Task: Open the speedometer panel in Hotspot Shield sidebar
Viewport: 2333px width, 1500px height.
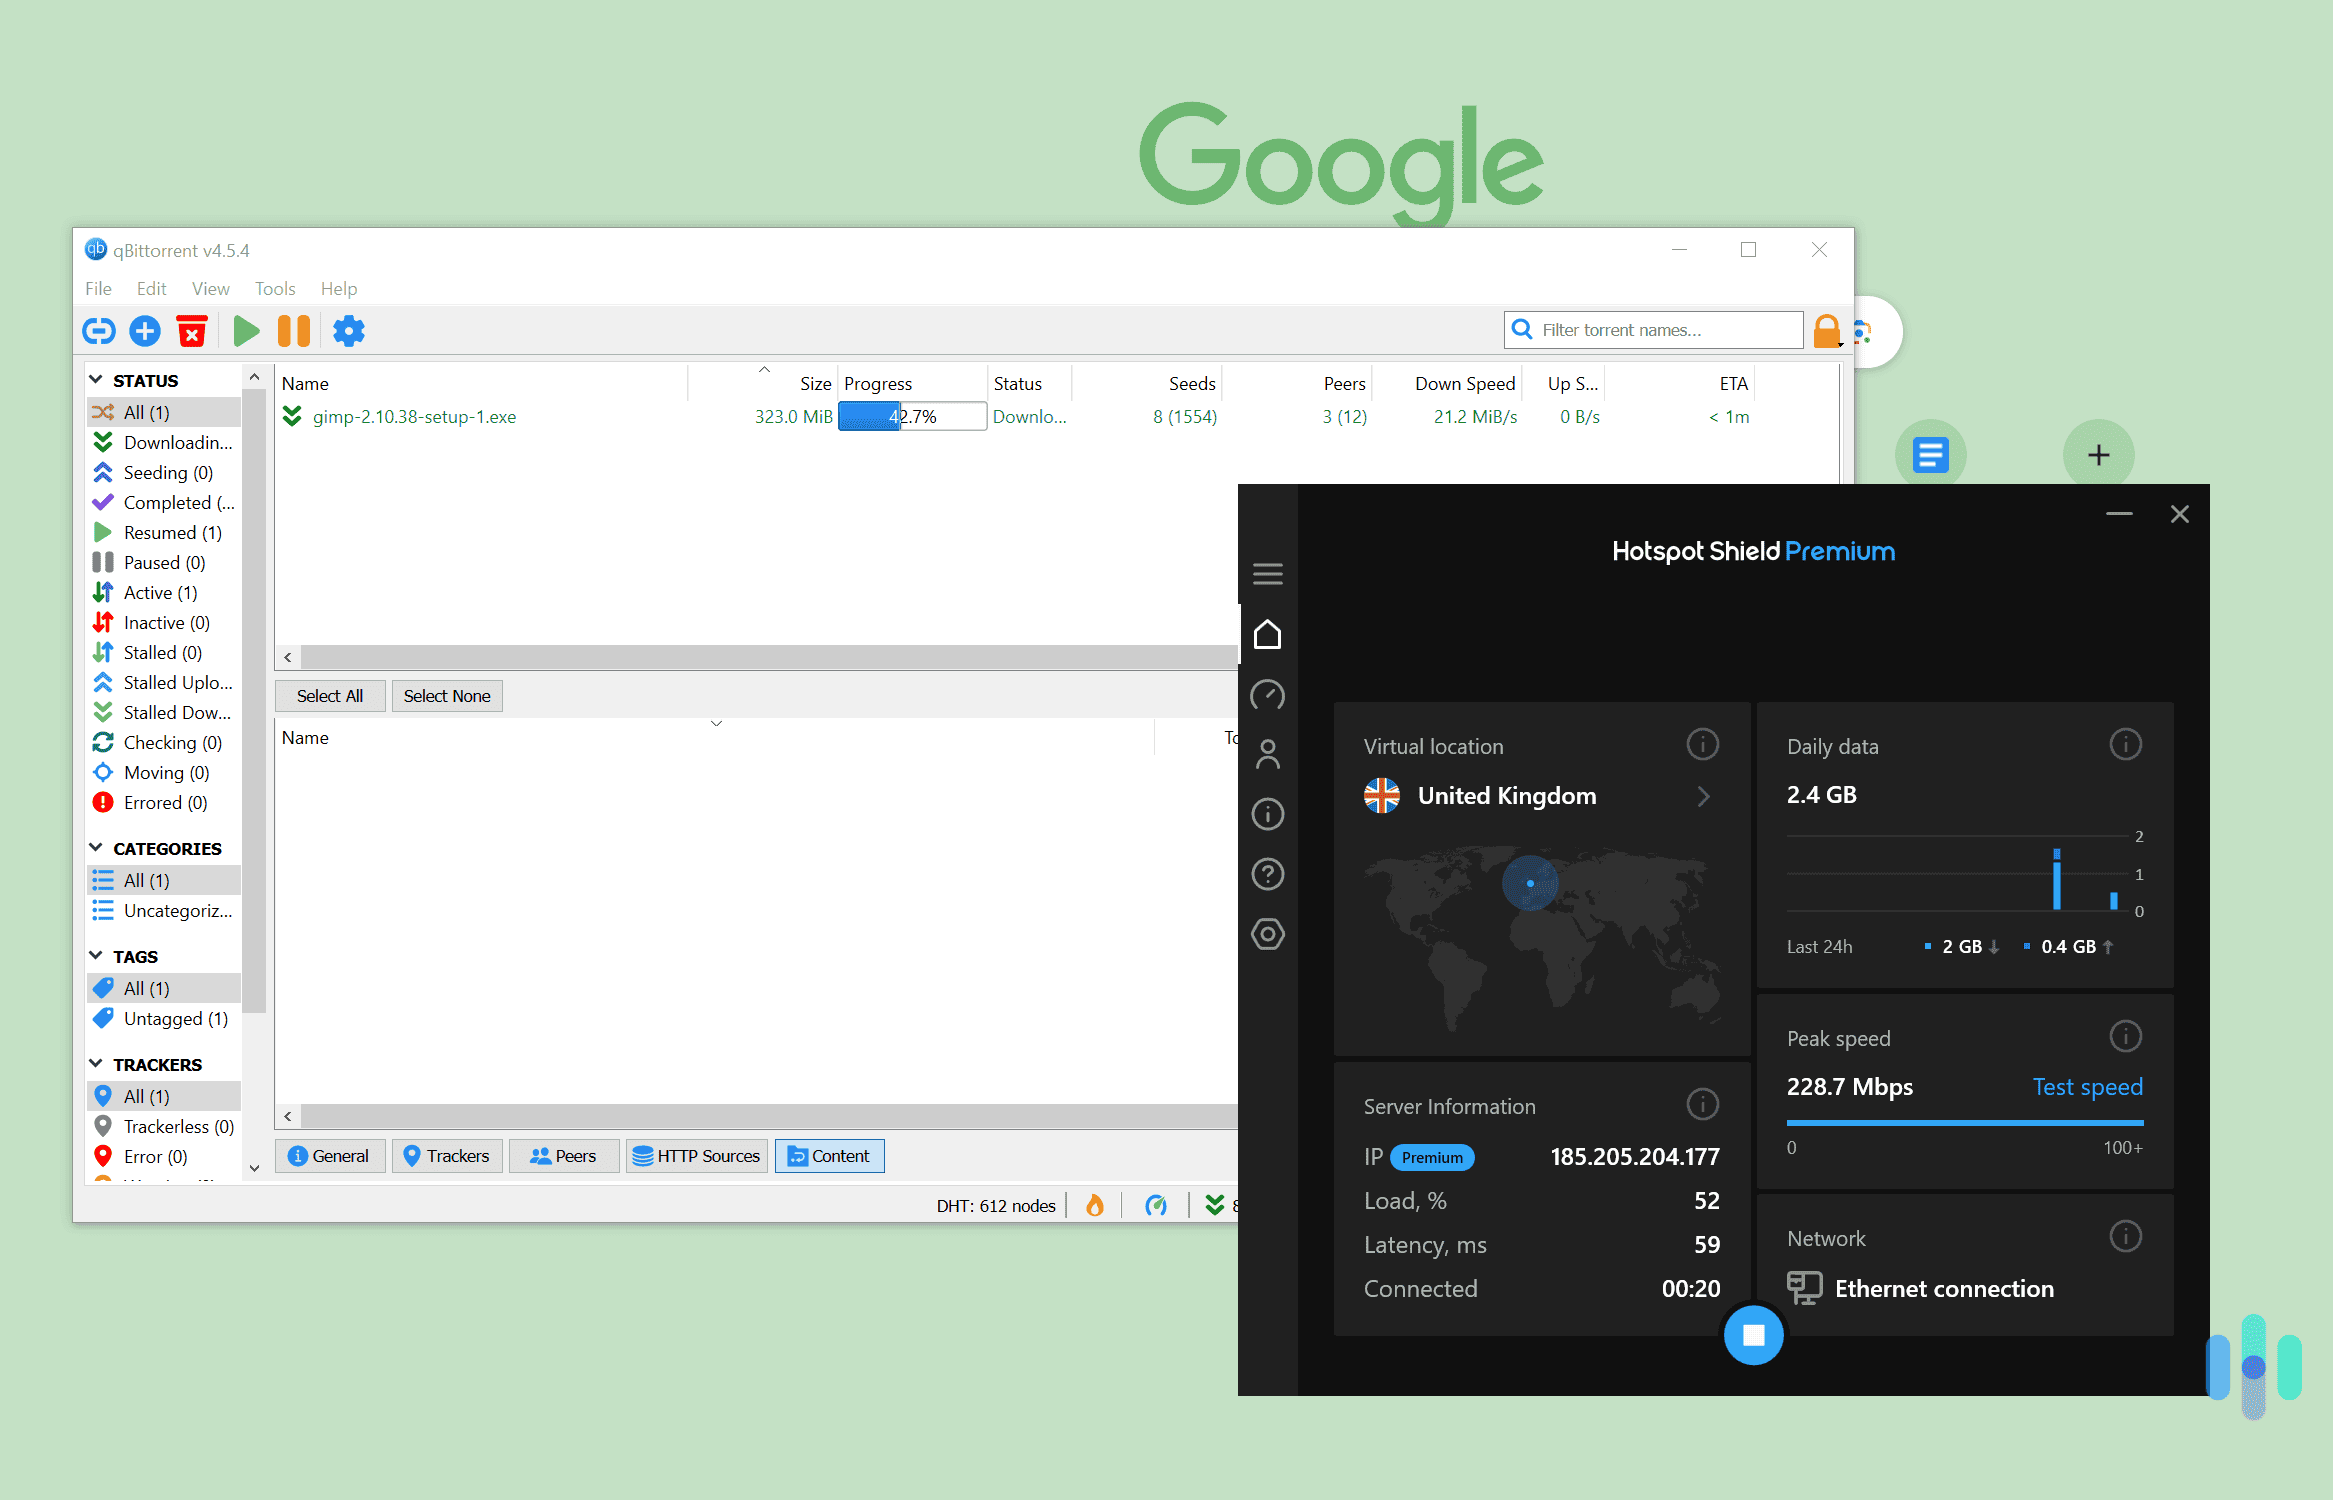Action: [x=1268, y=695]
